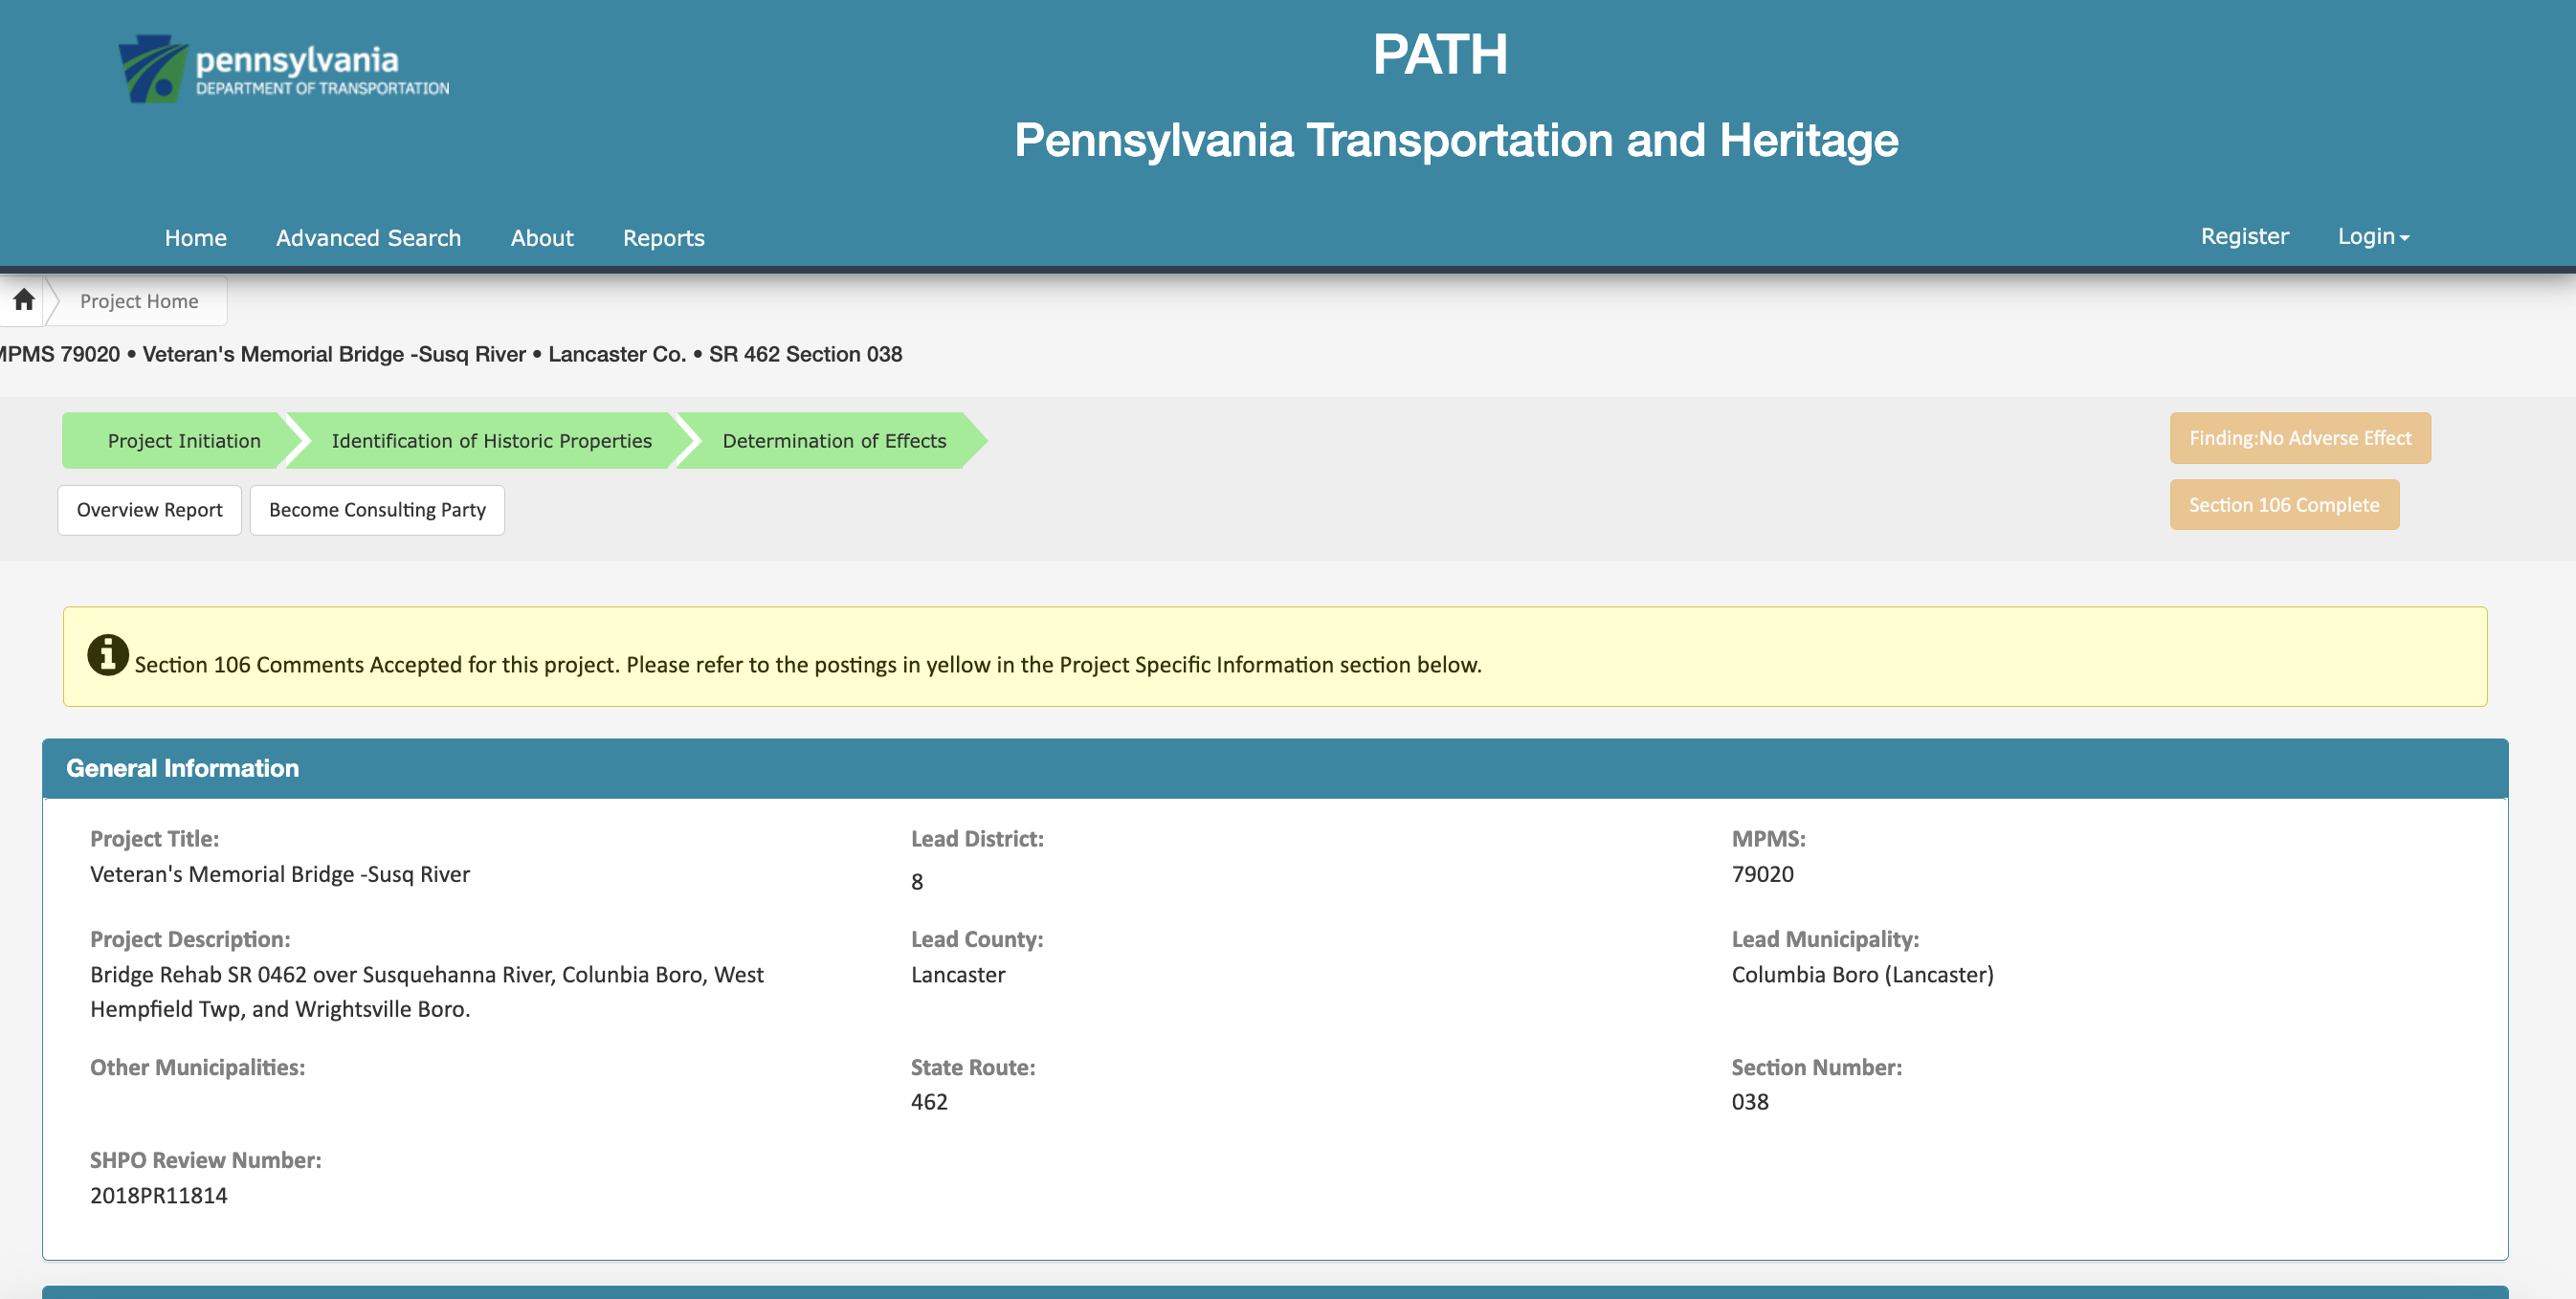Click the SHPO Review Number label
This screenshot has height=1299, width=2576.
click(x=206, y=1161)
